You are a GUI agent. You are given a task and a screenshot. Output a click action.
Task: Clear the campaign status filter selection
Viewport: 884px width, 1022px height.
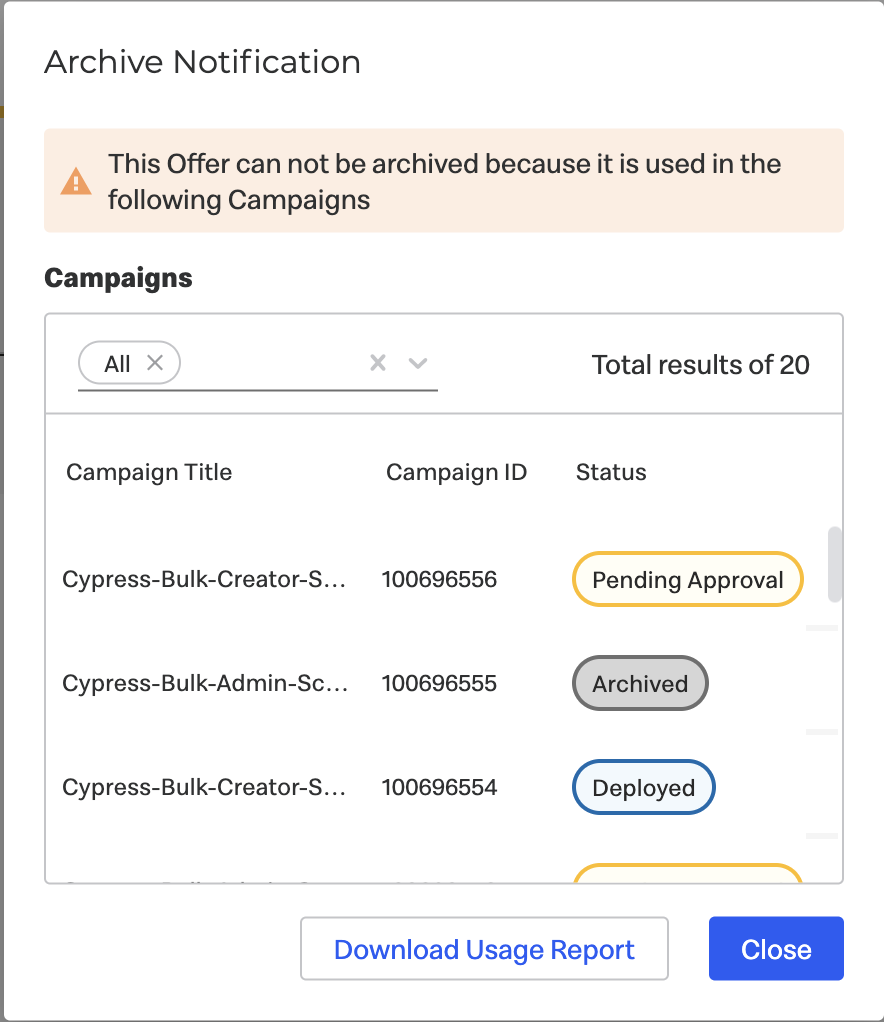pyautogui.click(x=378, y=362)
